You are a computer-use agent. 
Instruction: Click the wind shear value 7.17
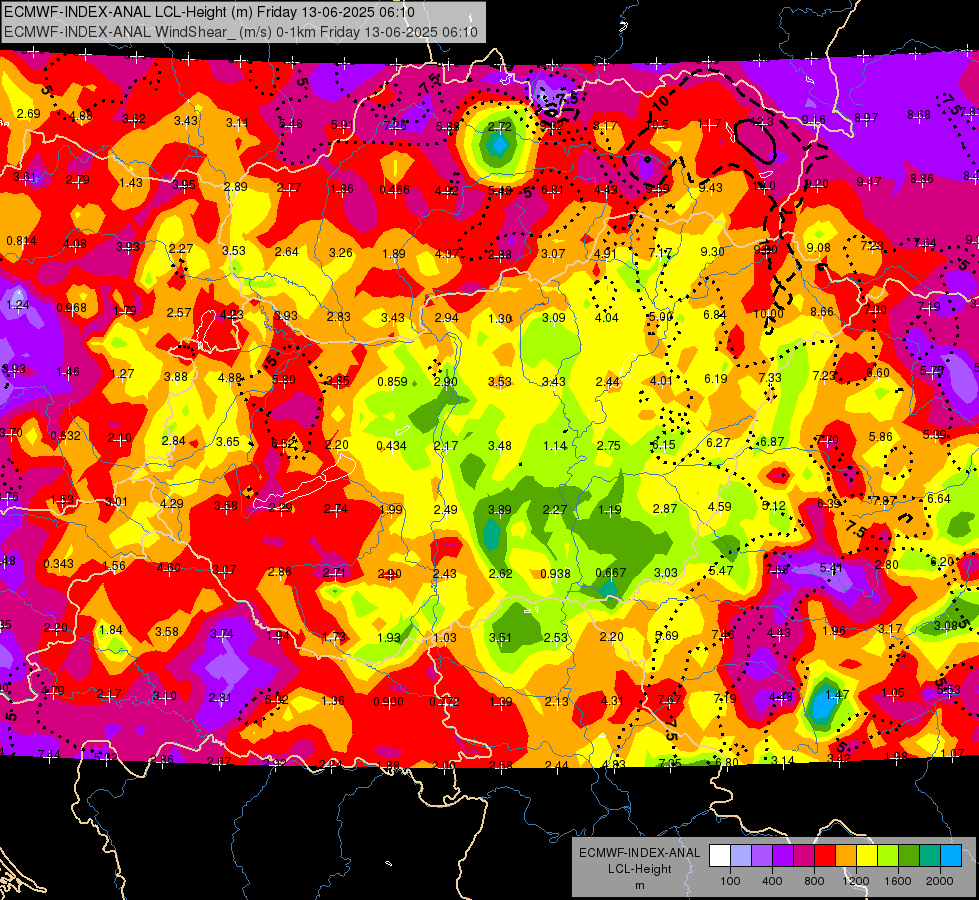(x=660, y=252)
